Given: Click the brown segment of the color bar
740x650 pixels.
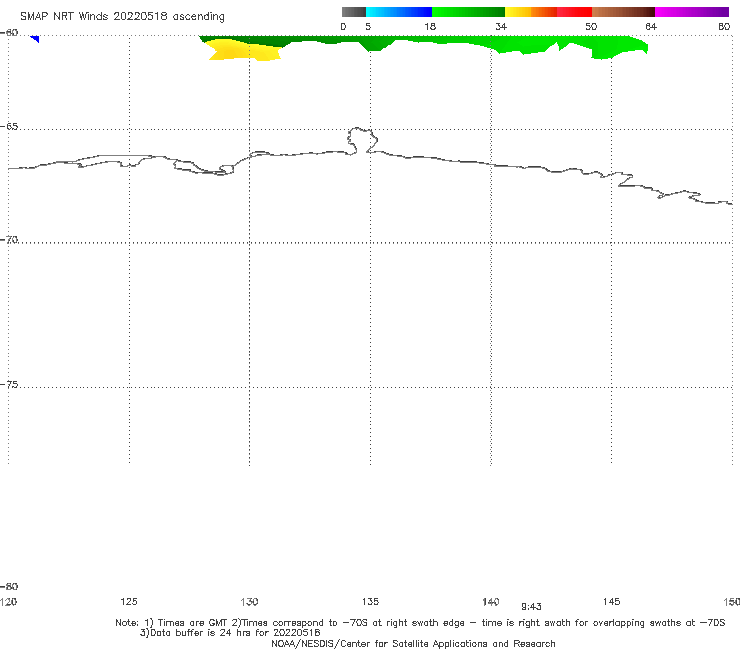Looking at the screenshot, I should pyautogui.click(x=623, y=12).
